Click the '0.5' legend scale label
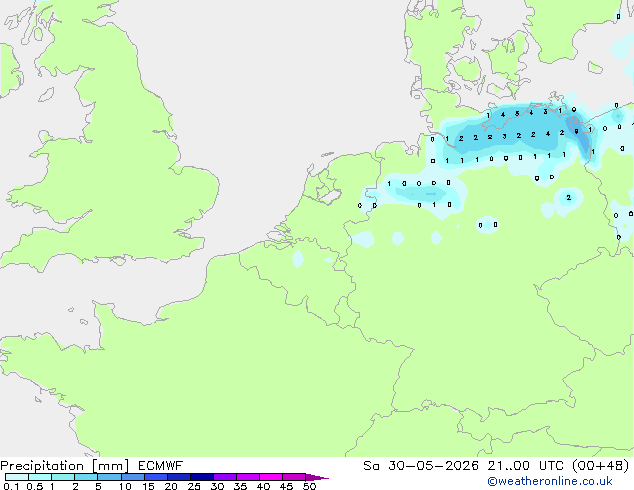The image size is (634, 490). coord(35,486)
